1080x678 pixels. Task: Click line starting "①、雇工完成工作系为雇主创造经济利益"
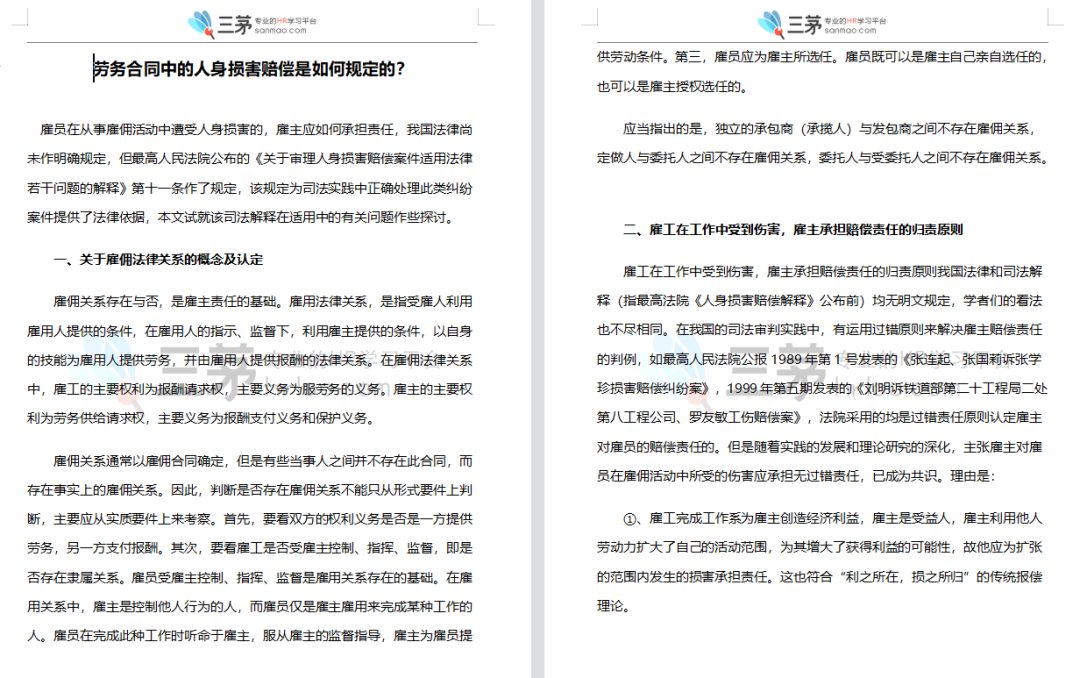[833, 518]
